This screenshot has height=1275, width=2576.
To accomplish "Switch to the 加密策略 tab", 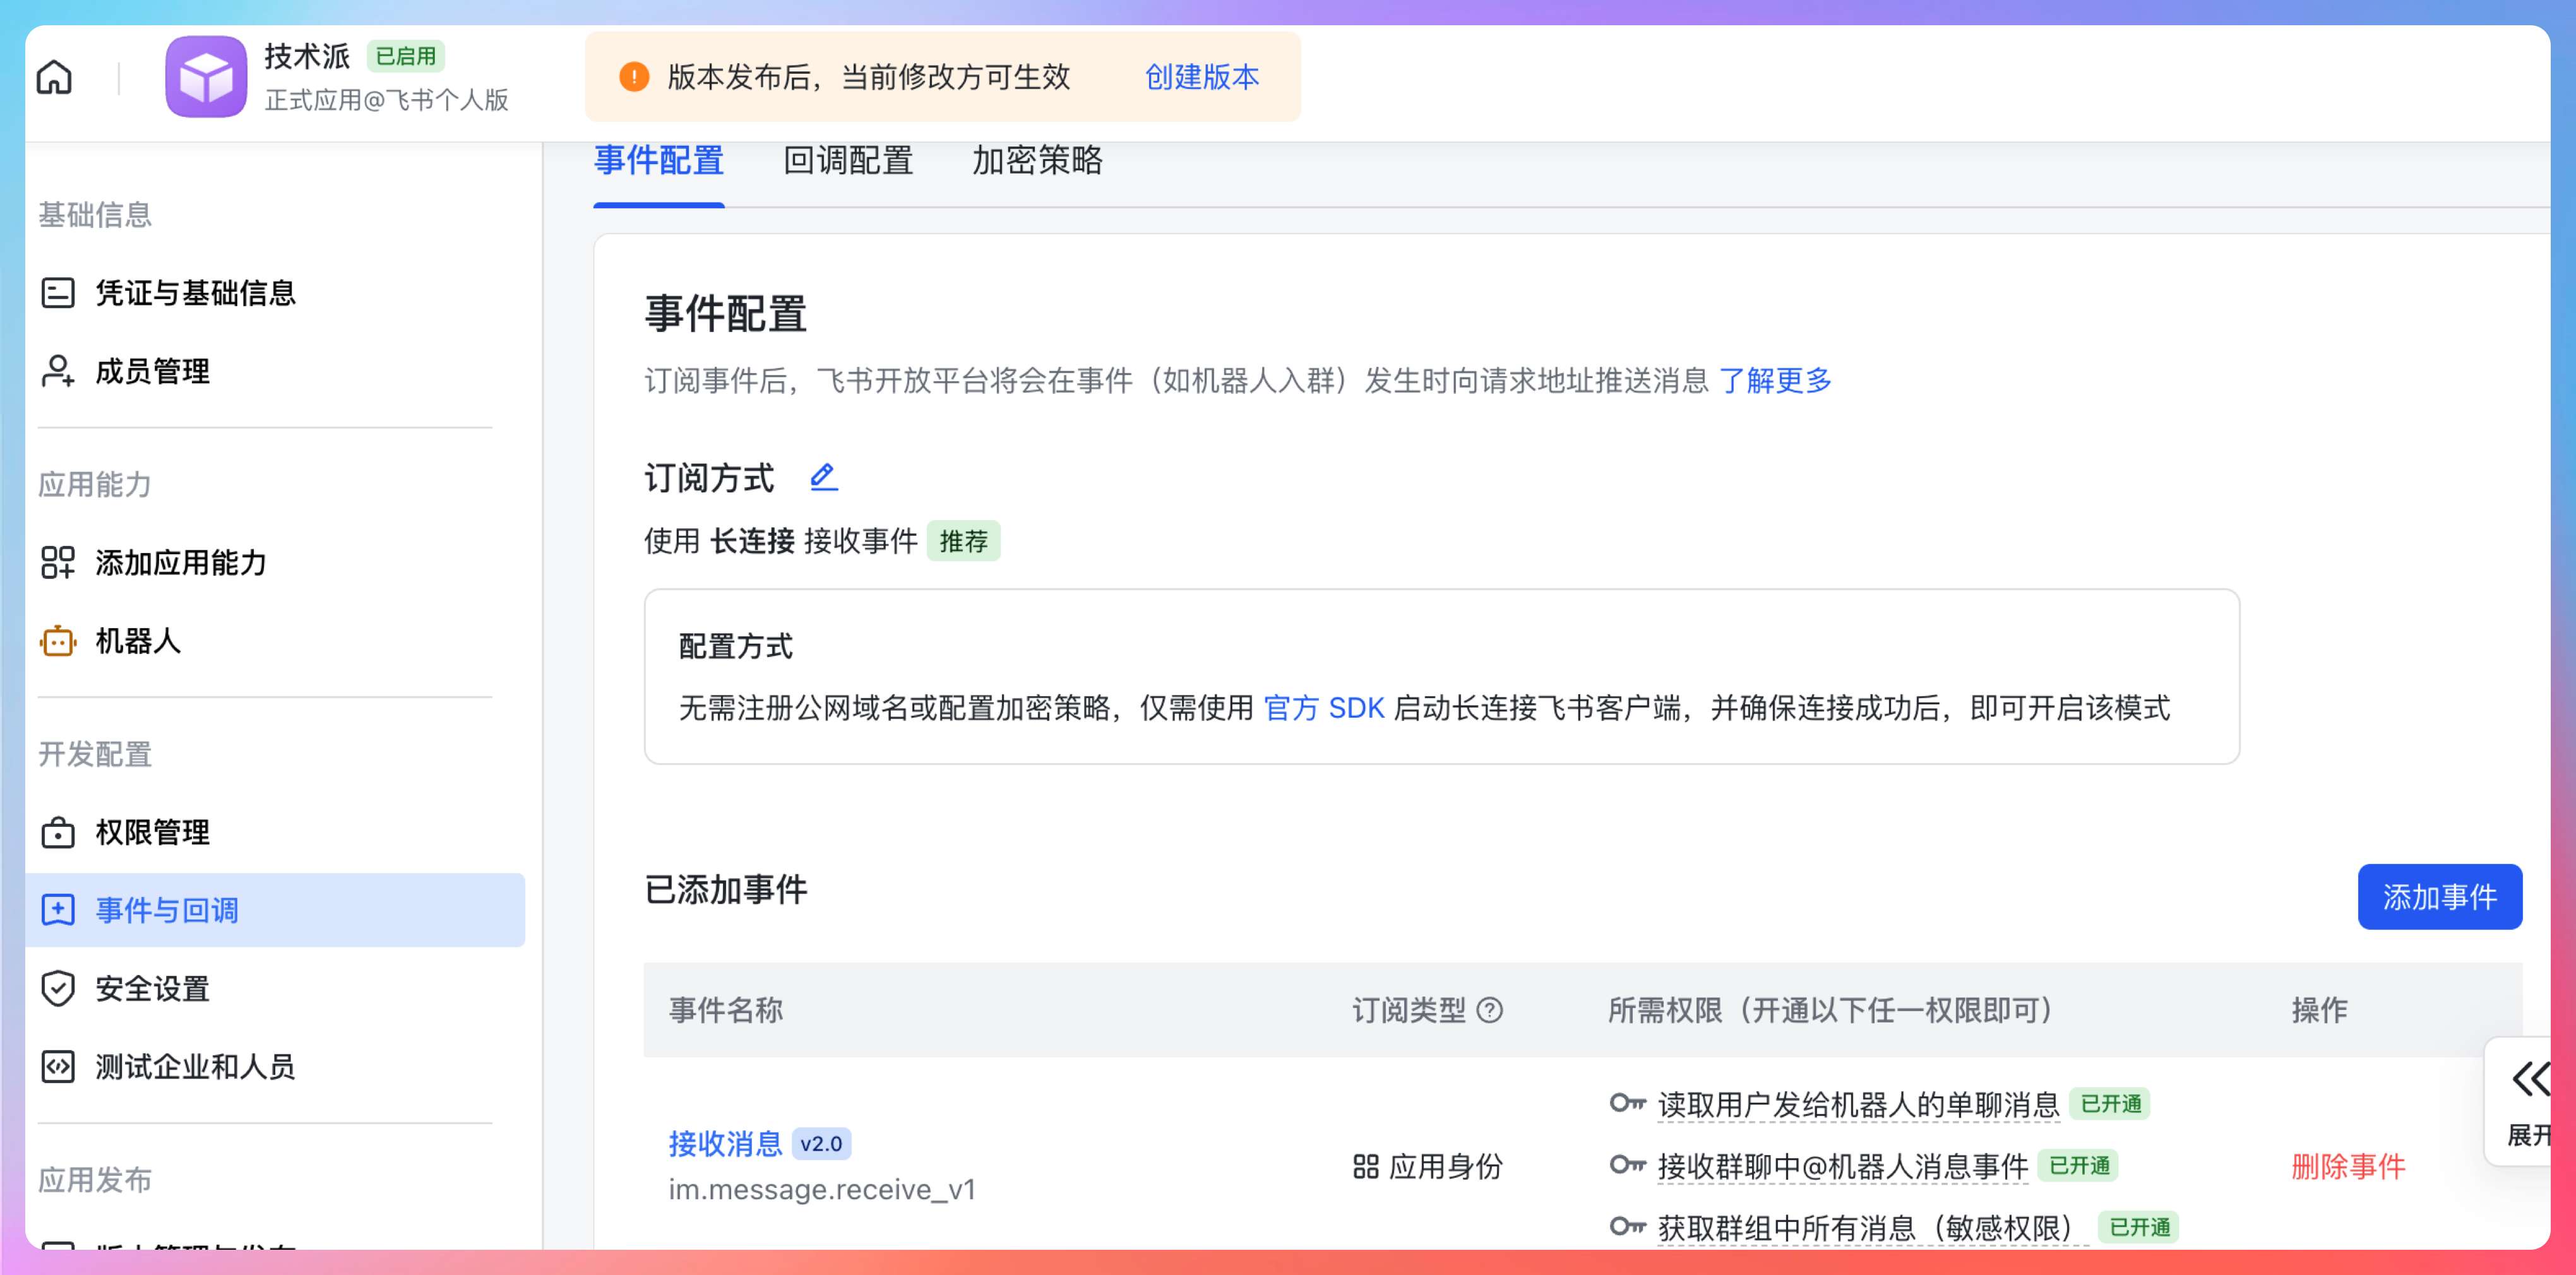I will click(1037, 161).
